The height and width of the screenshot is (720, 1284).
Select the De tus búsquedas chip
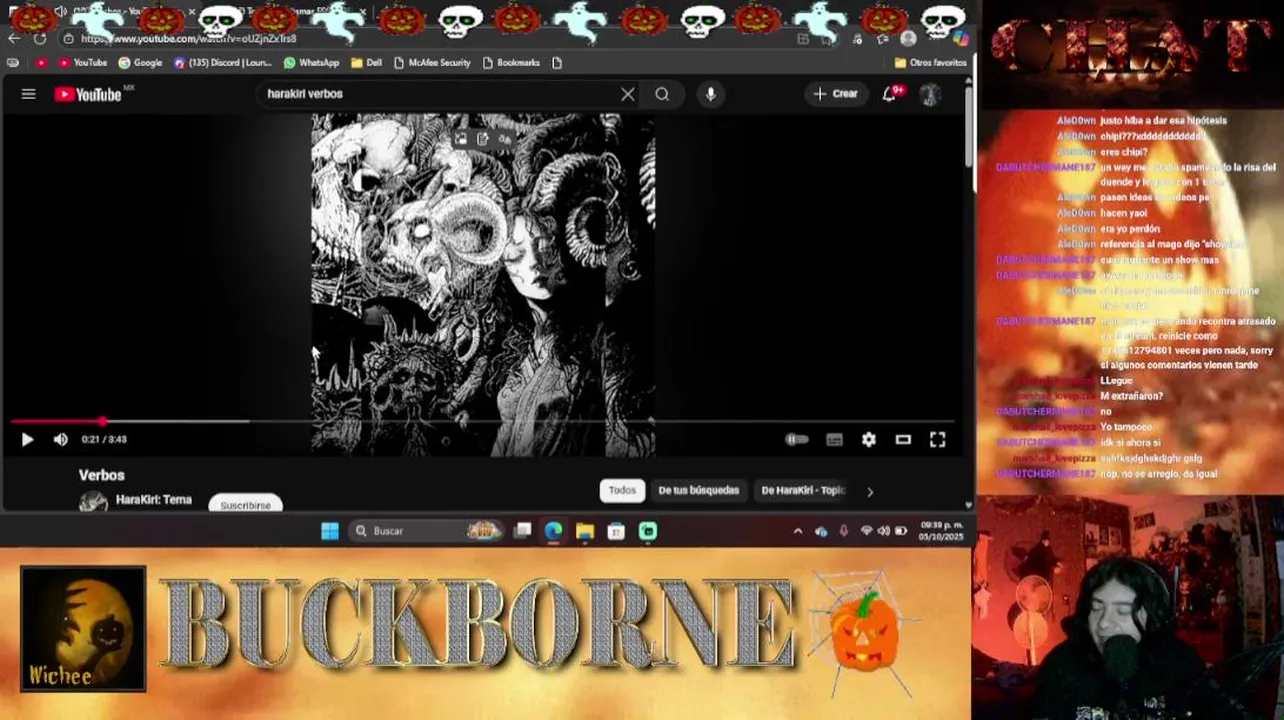[x=698, y=490]
